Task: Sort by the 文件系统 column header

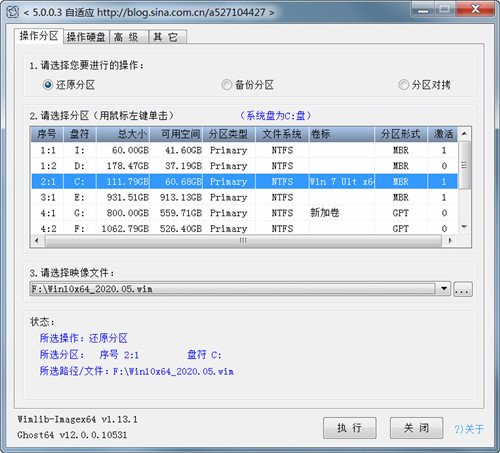Action: tap(282, 134)
